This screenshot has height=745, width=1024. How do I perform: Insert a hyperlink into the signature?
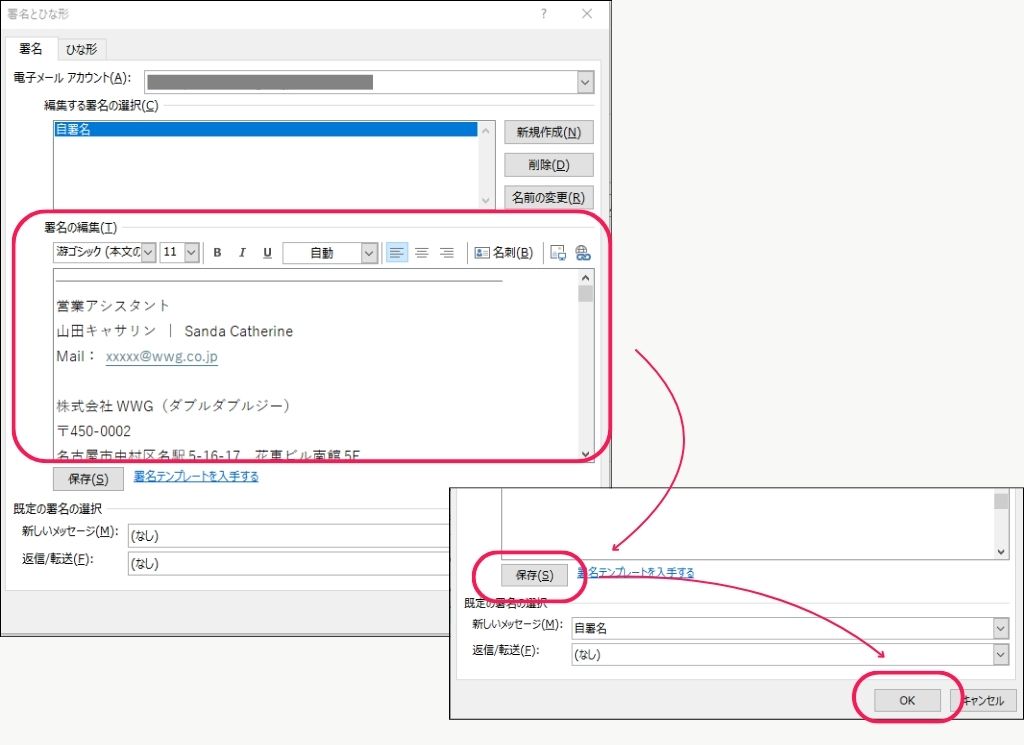click(x=583, y=253)
